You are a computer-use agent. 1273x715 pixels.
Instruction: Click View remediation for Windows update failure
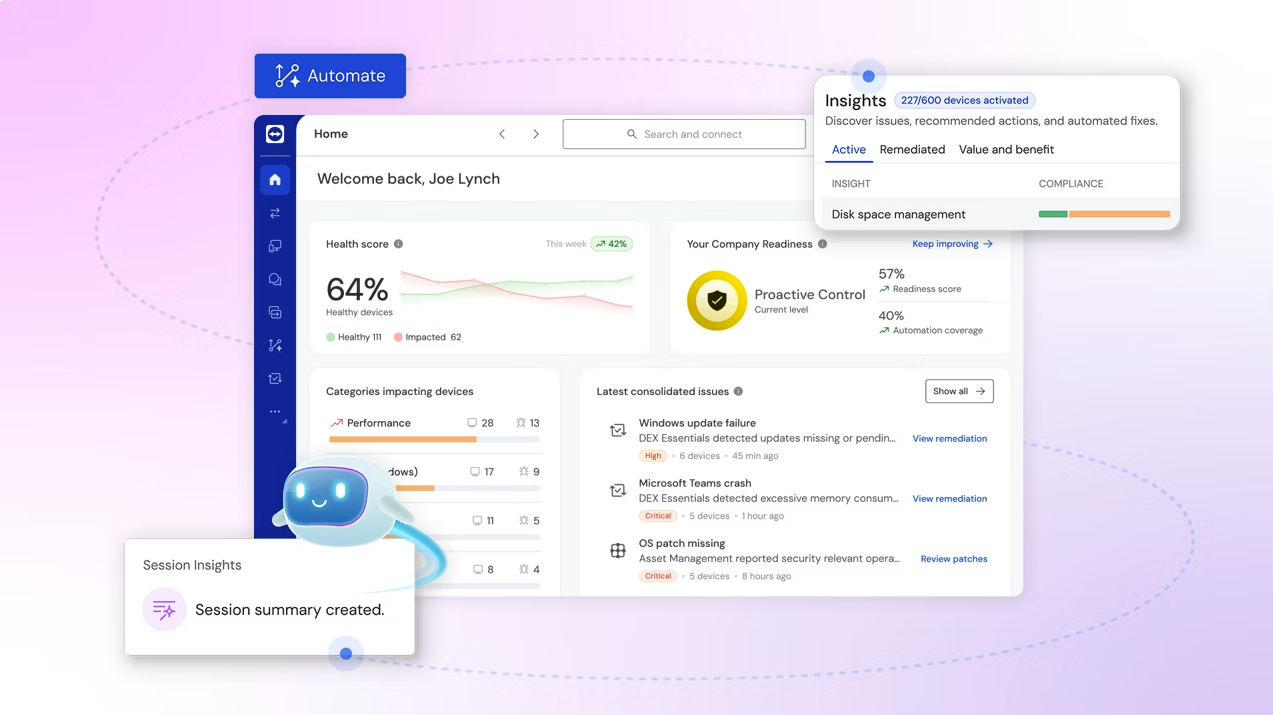(x=949, y=438)
